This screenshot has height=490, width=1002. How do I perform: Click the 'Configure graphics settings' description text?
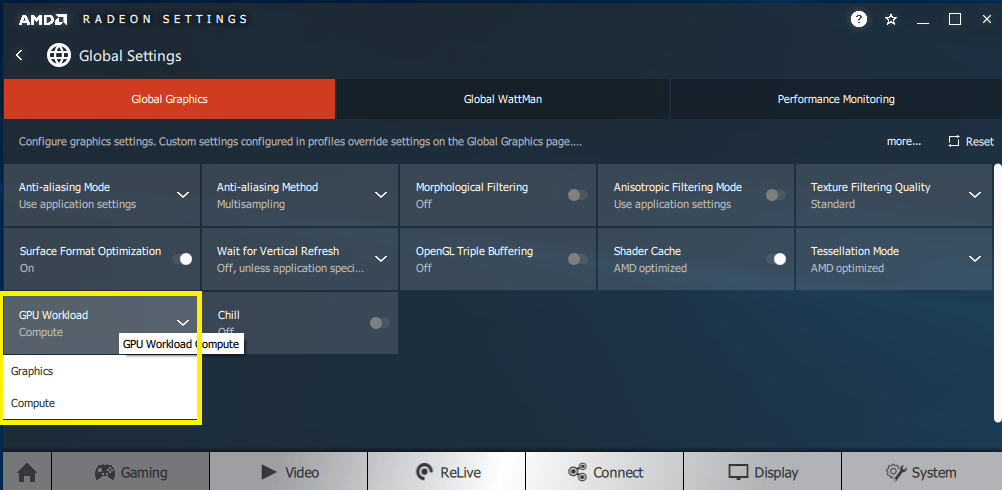point(300,141)
